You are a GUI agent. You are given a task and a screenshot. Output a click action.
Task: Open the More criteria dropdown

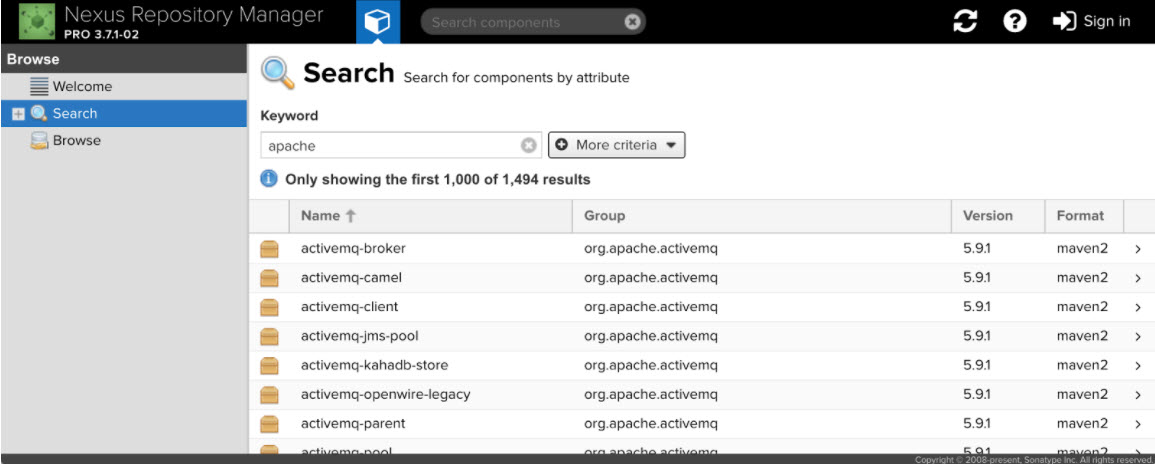click(616, 146)
